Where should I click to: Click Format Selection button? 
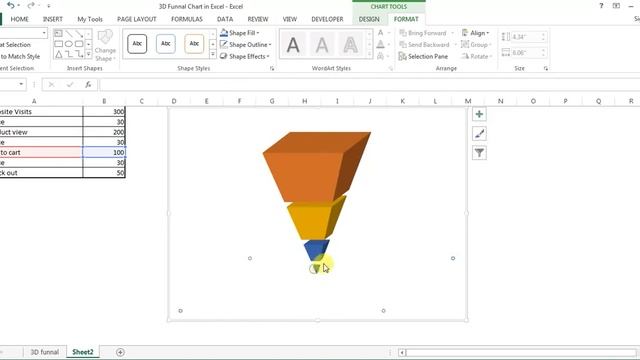pos(16,44)
